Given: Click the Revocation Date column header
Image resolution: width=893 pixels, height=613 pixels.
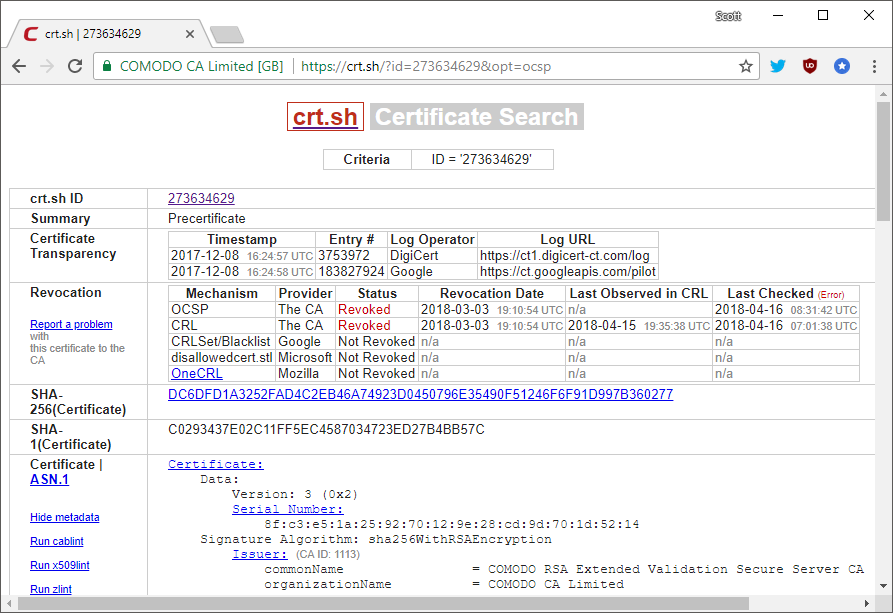Looking at the screenshot, I should (491, 293).
